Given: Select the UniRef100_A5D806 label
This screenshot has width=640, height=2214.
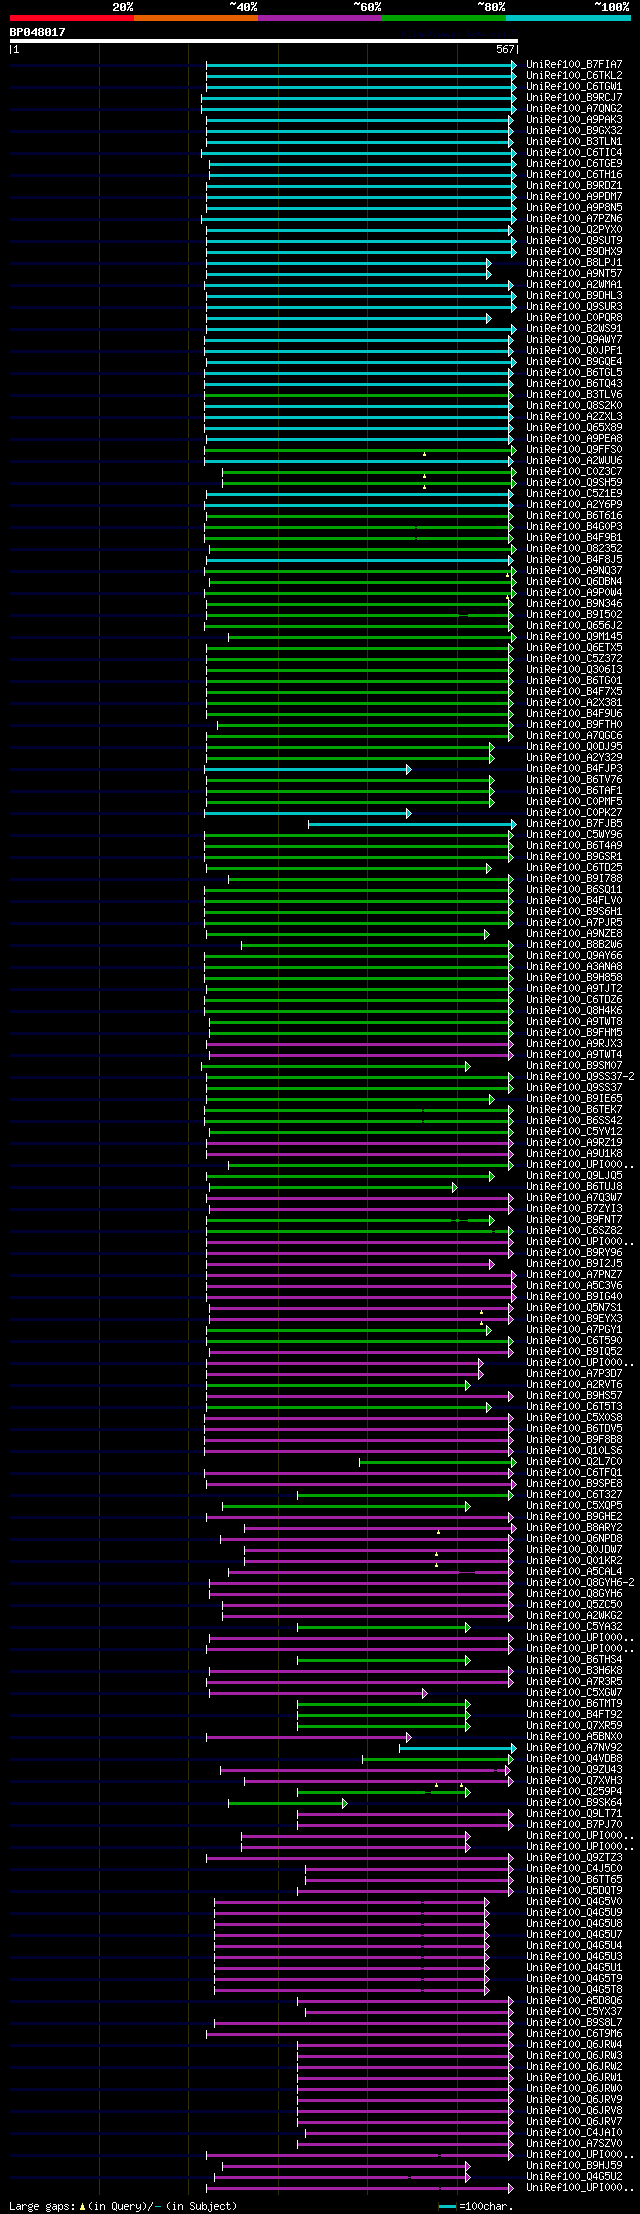Looking at the screenshot, I should pyautogui.click(x=574, y=2000).
